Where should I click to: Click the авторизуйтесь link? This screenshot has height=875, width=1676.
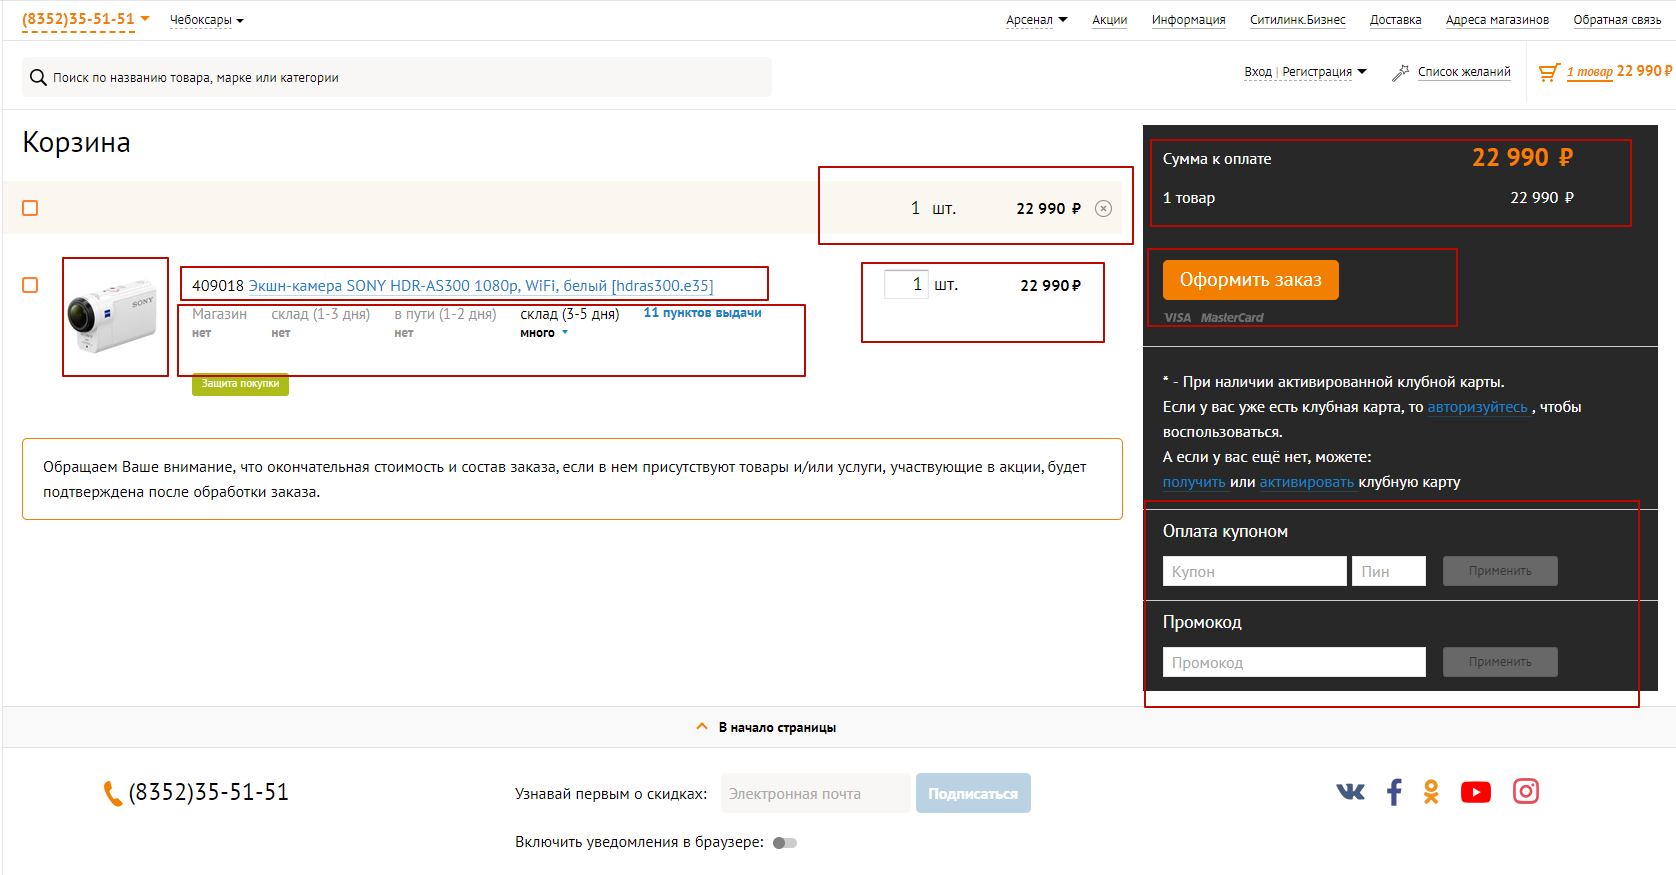[1478, 407]
